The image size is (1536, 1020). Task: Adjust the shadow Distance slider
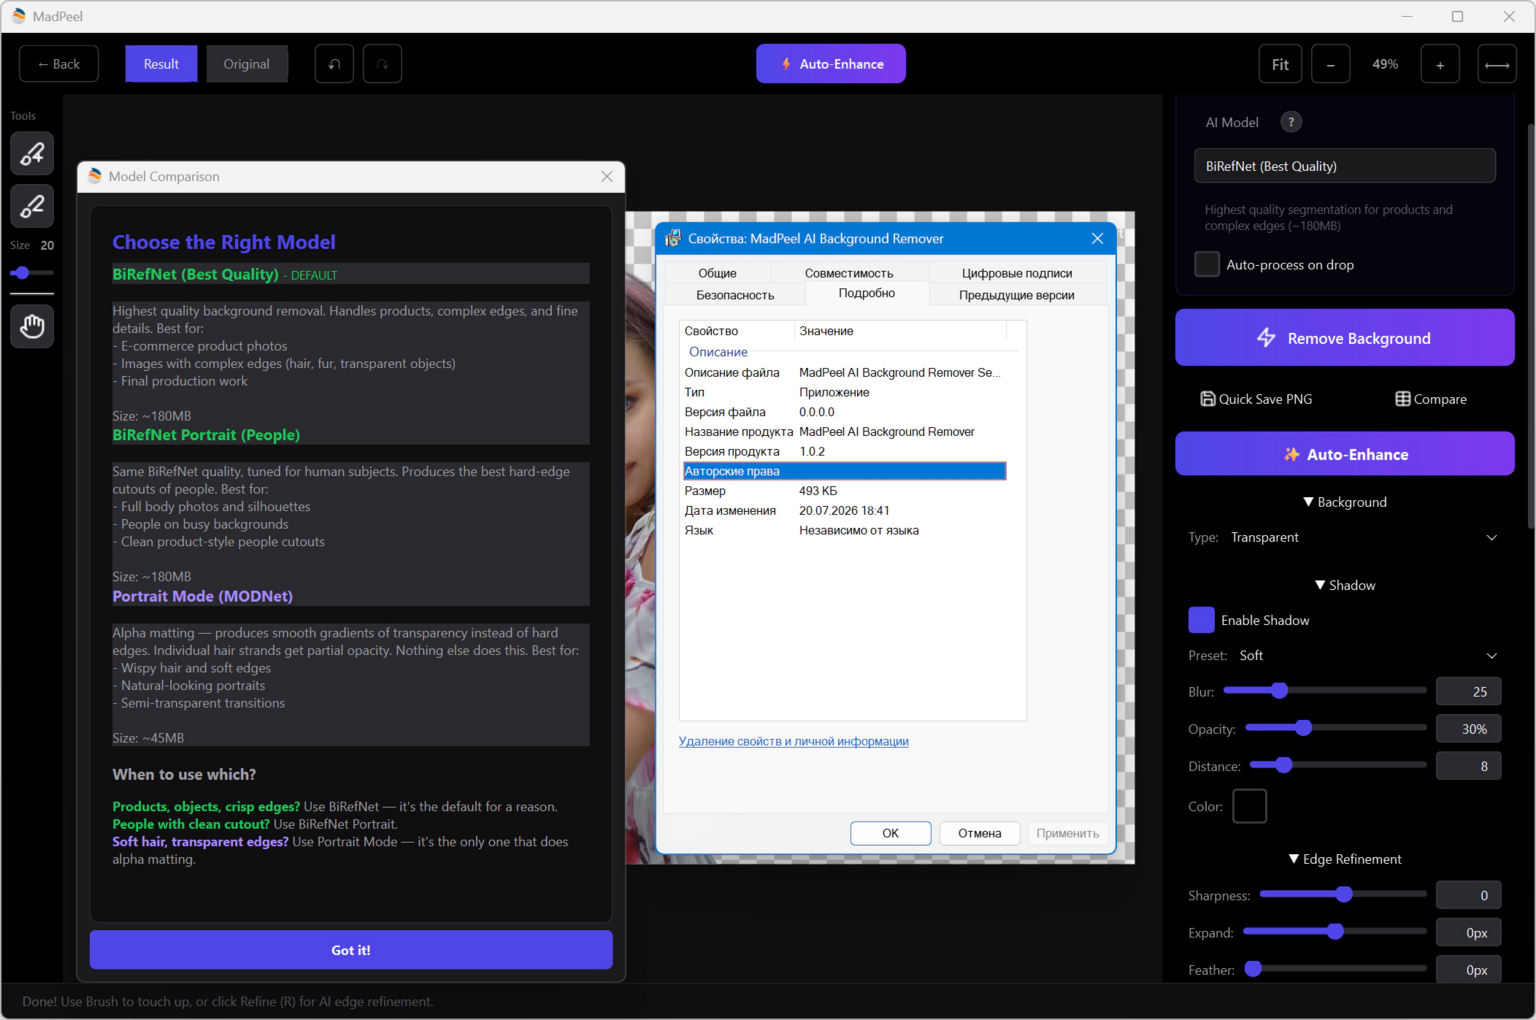1338,765
